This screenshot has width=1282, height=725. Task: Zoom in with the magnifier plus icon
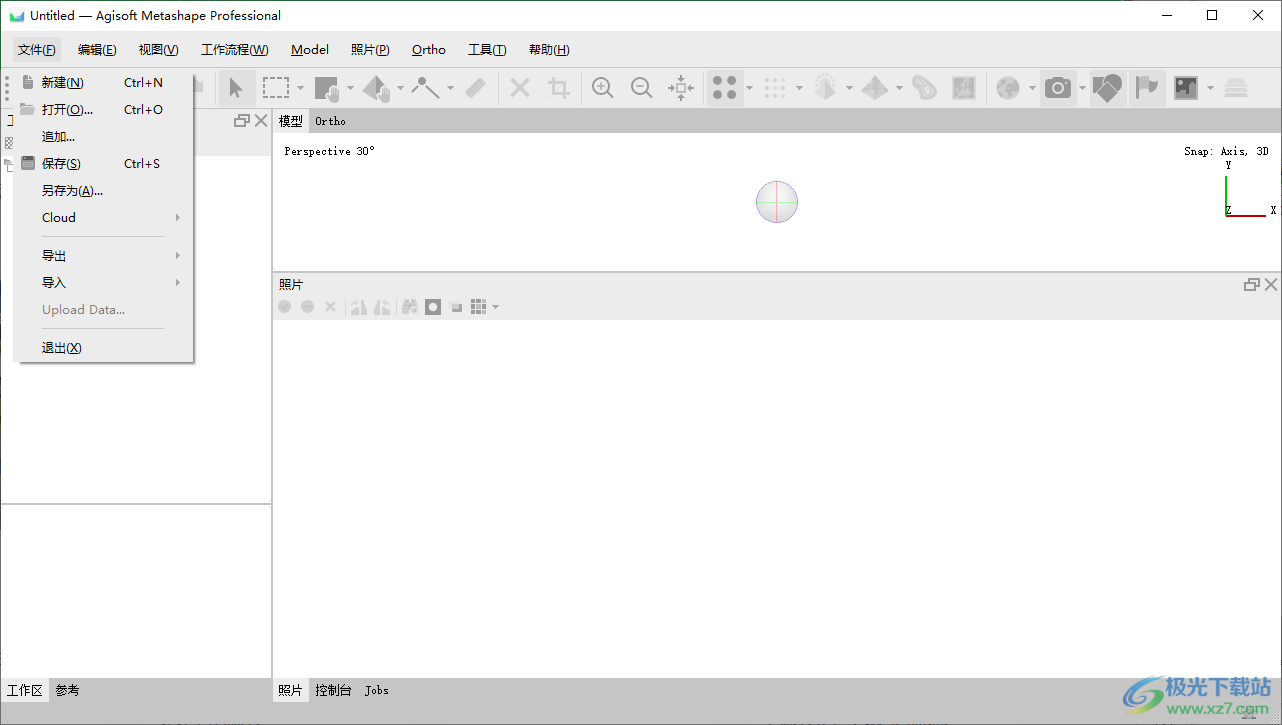point(603,88)
